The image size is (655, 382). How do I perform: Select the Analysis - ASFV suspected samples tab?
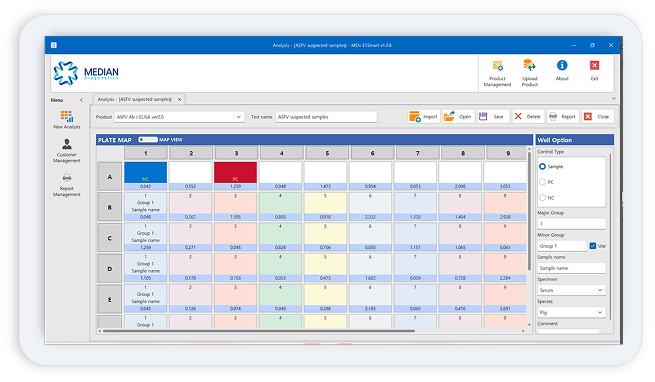135,99
